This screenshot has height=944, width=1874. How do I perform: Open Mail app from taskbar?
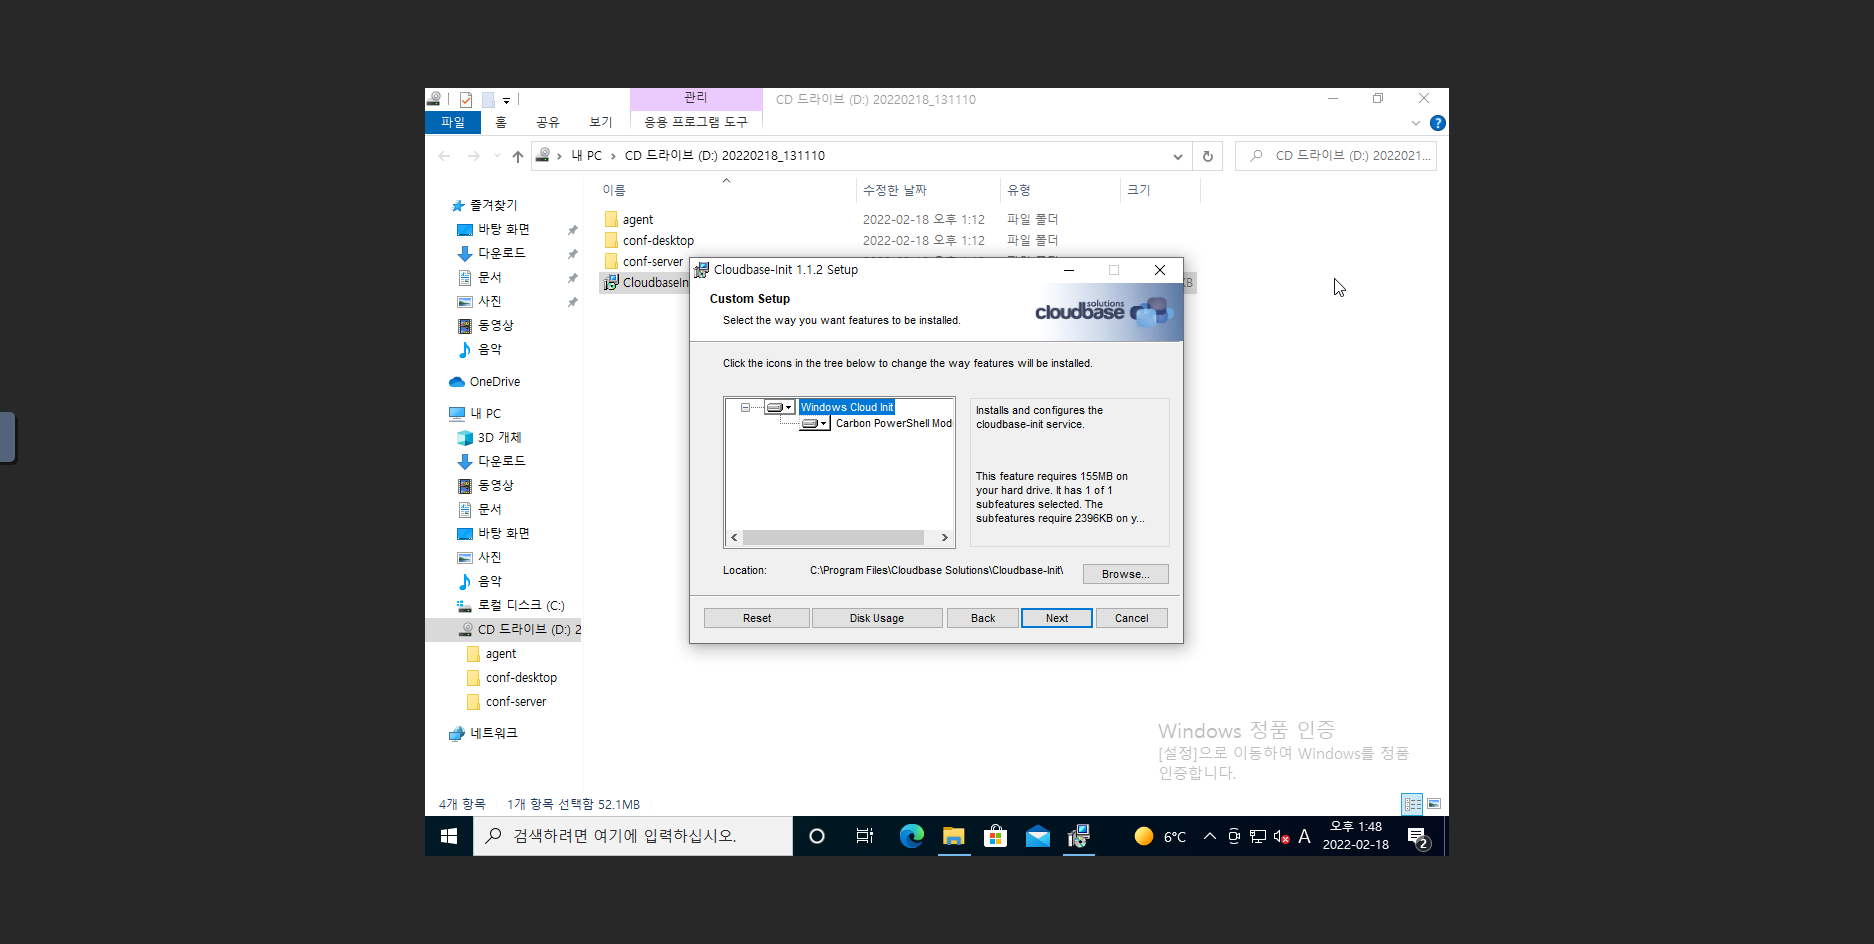(1038, 836)
